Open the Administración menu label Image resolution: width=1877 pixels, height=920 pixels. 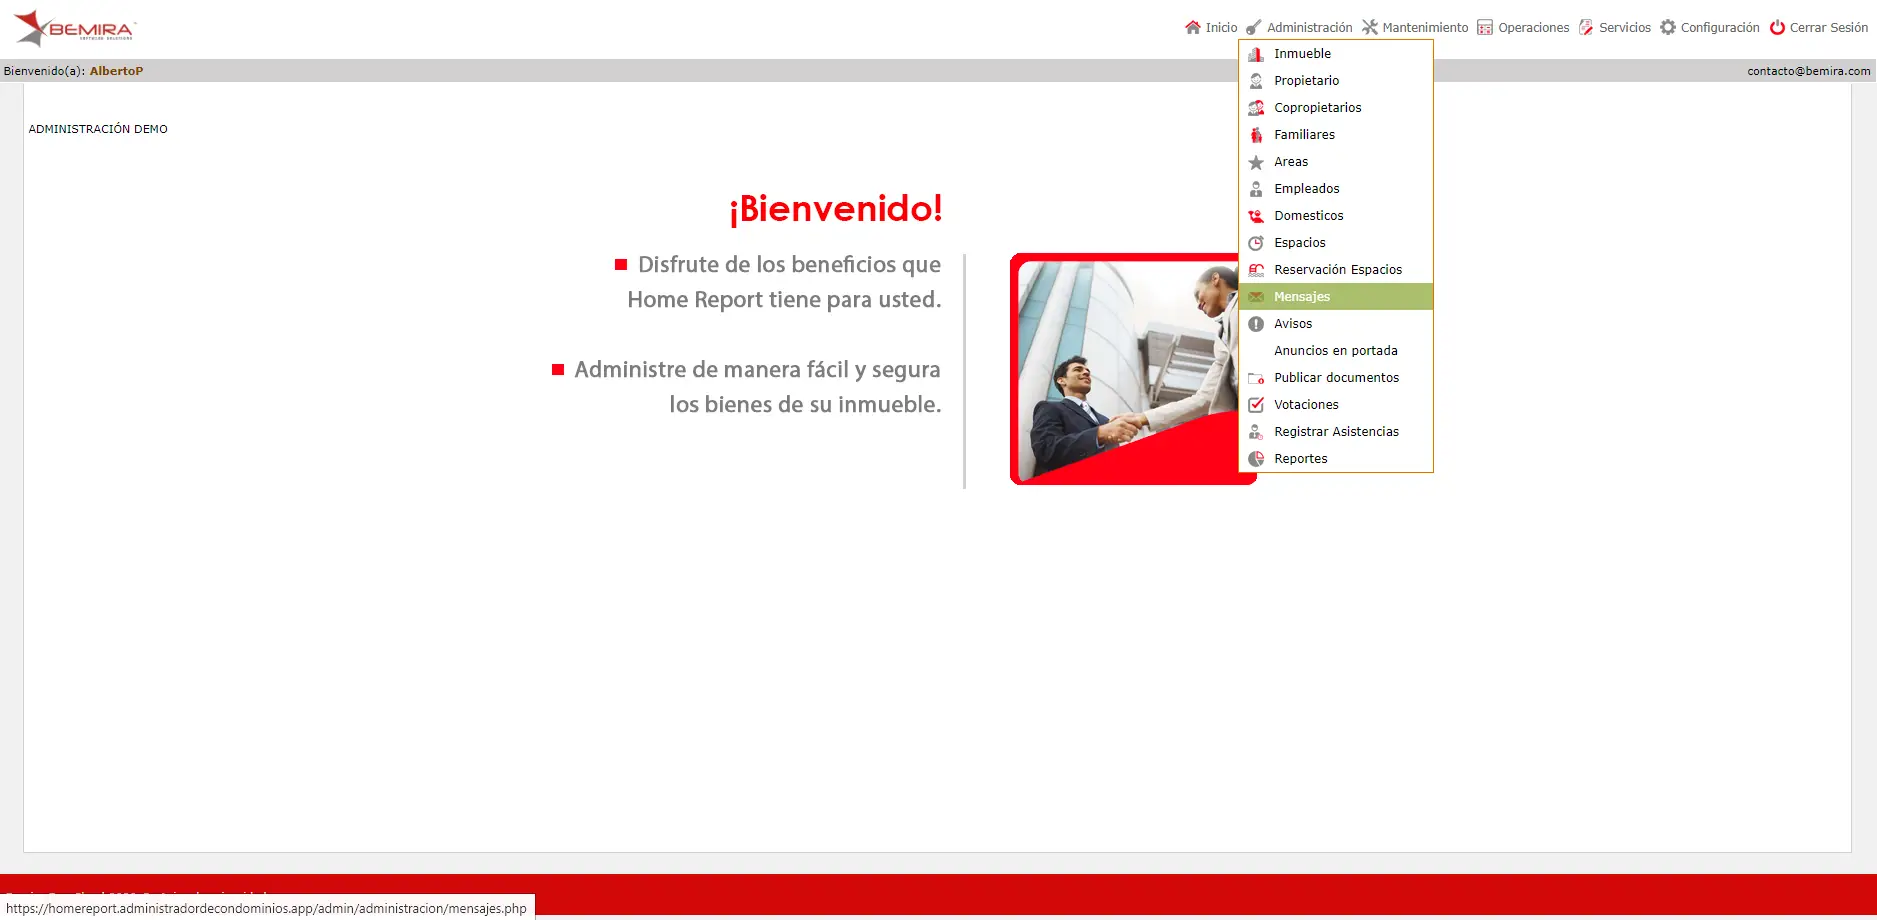1309,28
